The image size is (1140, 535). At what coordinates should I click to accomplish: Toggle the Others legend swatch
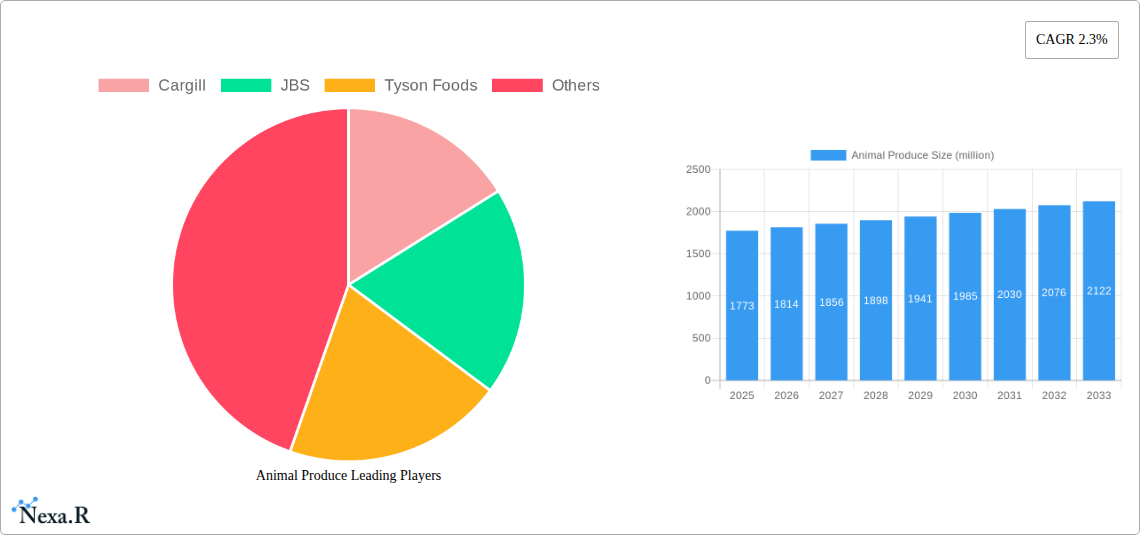point(518,86)
